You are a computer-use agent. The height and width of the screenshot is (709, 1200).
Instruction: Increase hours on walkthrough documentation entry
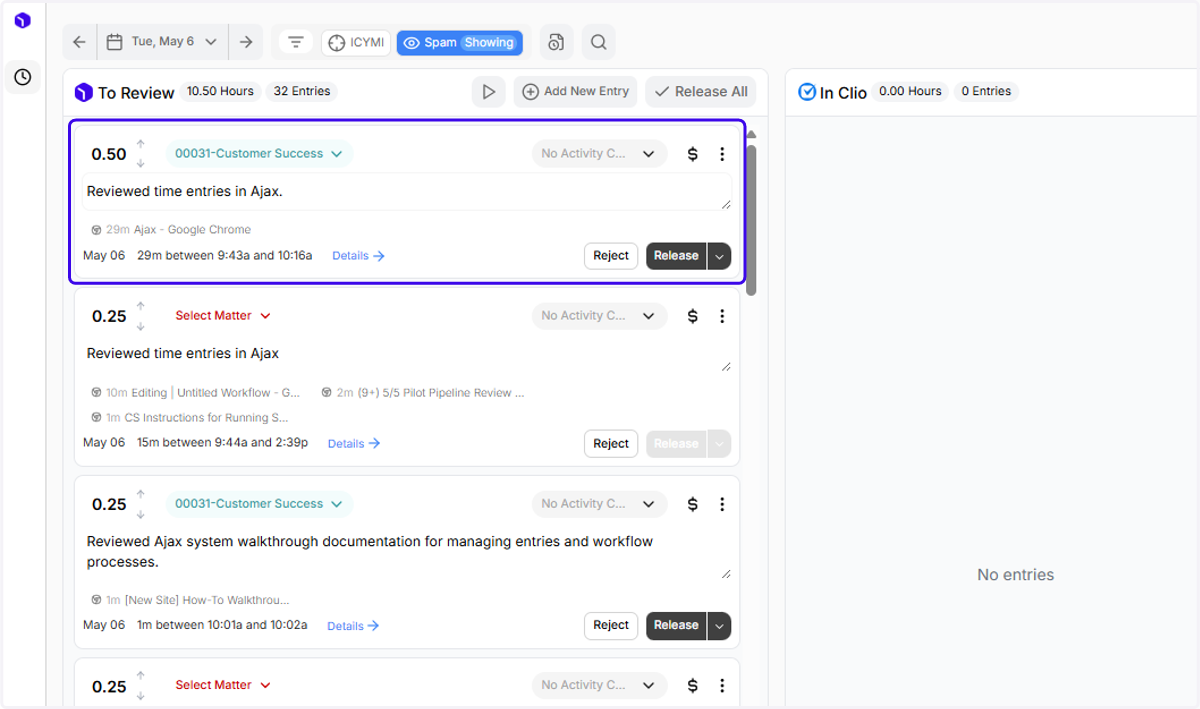[140, 495]
